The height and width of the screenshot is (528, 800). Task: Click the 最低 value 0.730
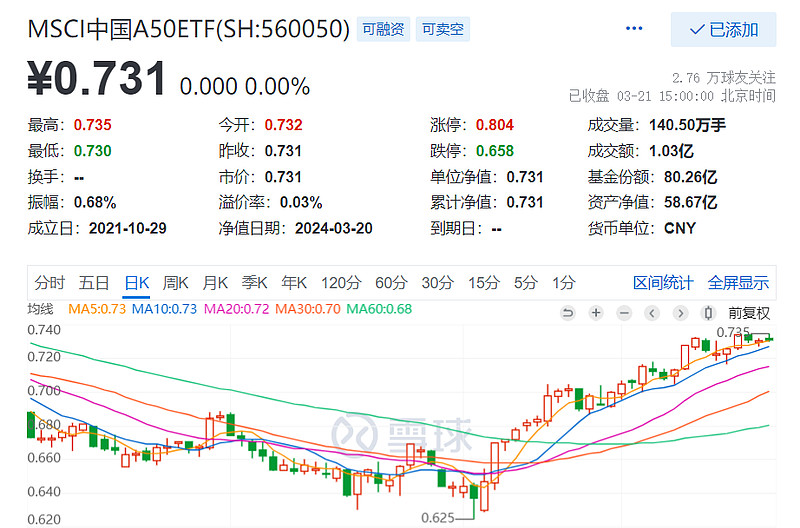coord(92,151)
